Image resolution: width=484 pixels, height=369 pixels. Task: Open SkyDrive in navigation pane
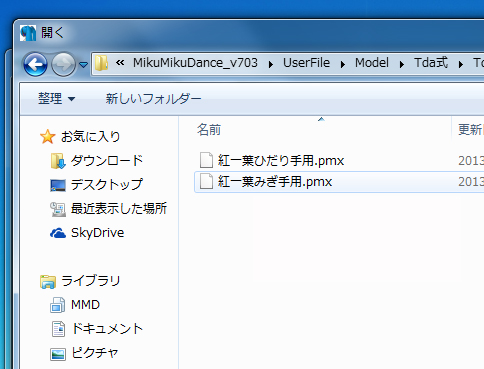pos(97,233)
